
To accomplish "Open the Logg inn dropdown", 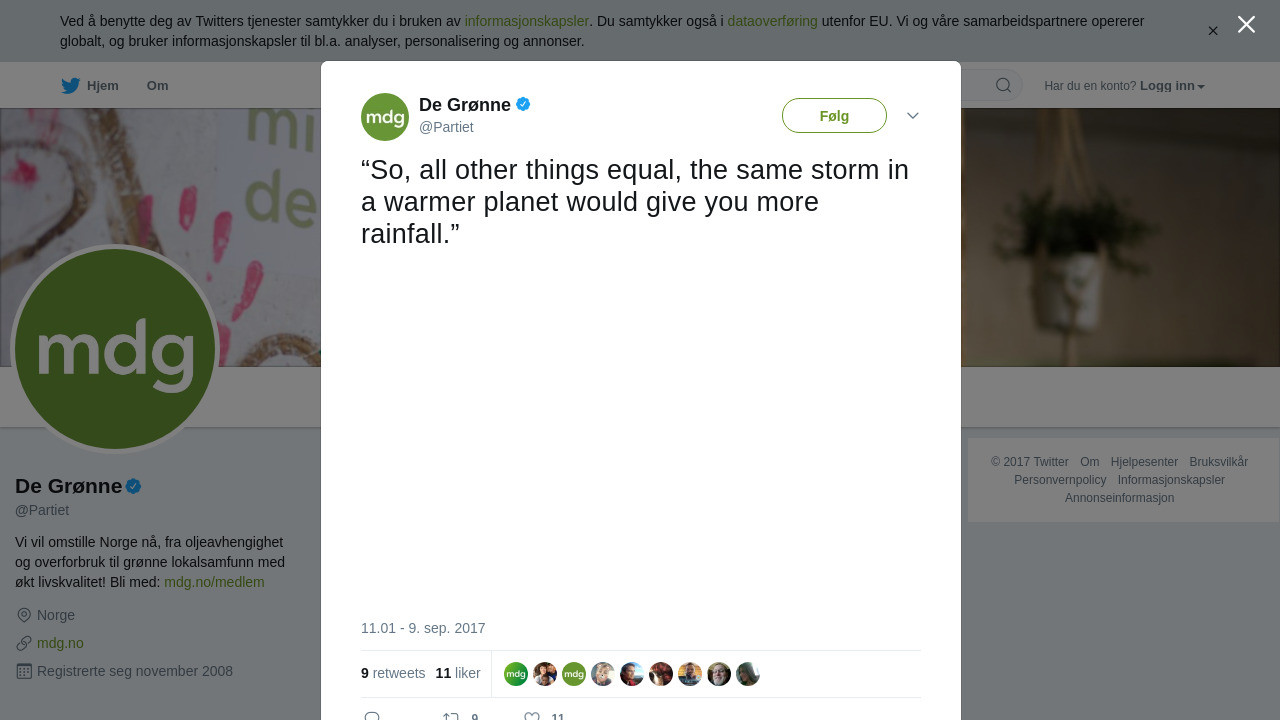I will coord(1172,86).
